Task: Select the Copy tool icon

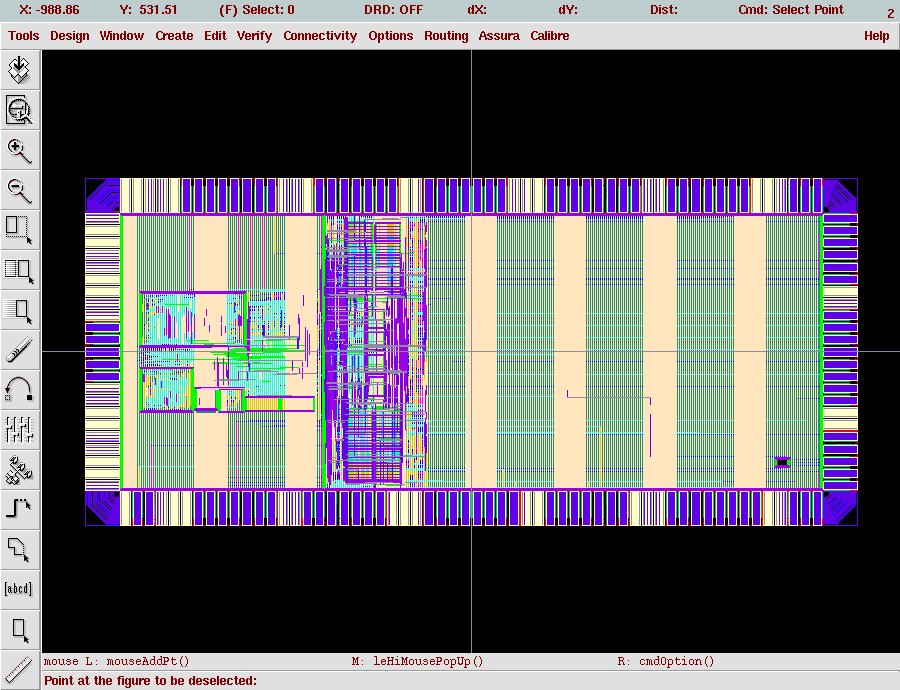Action: tap(20, 269)
